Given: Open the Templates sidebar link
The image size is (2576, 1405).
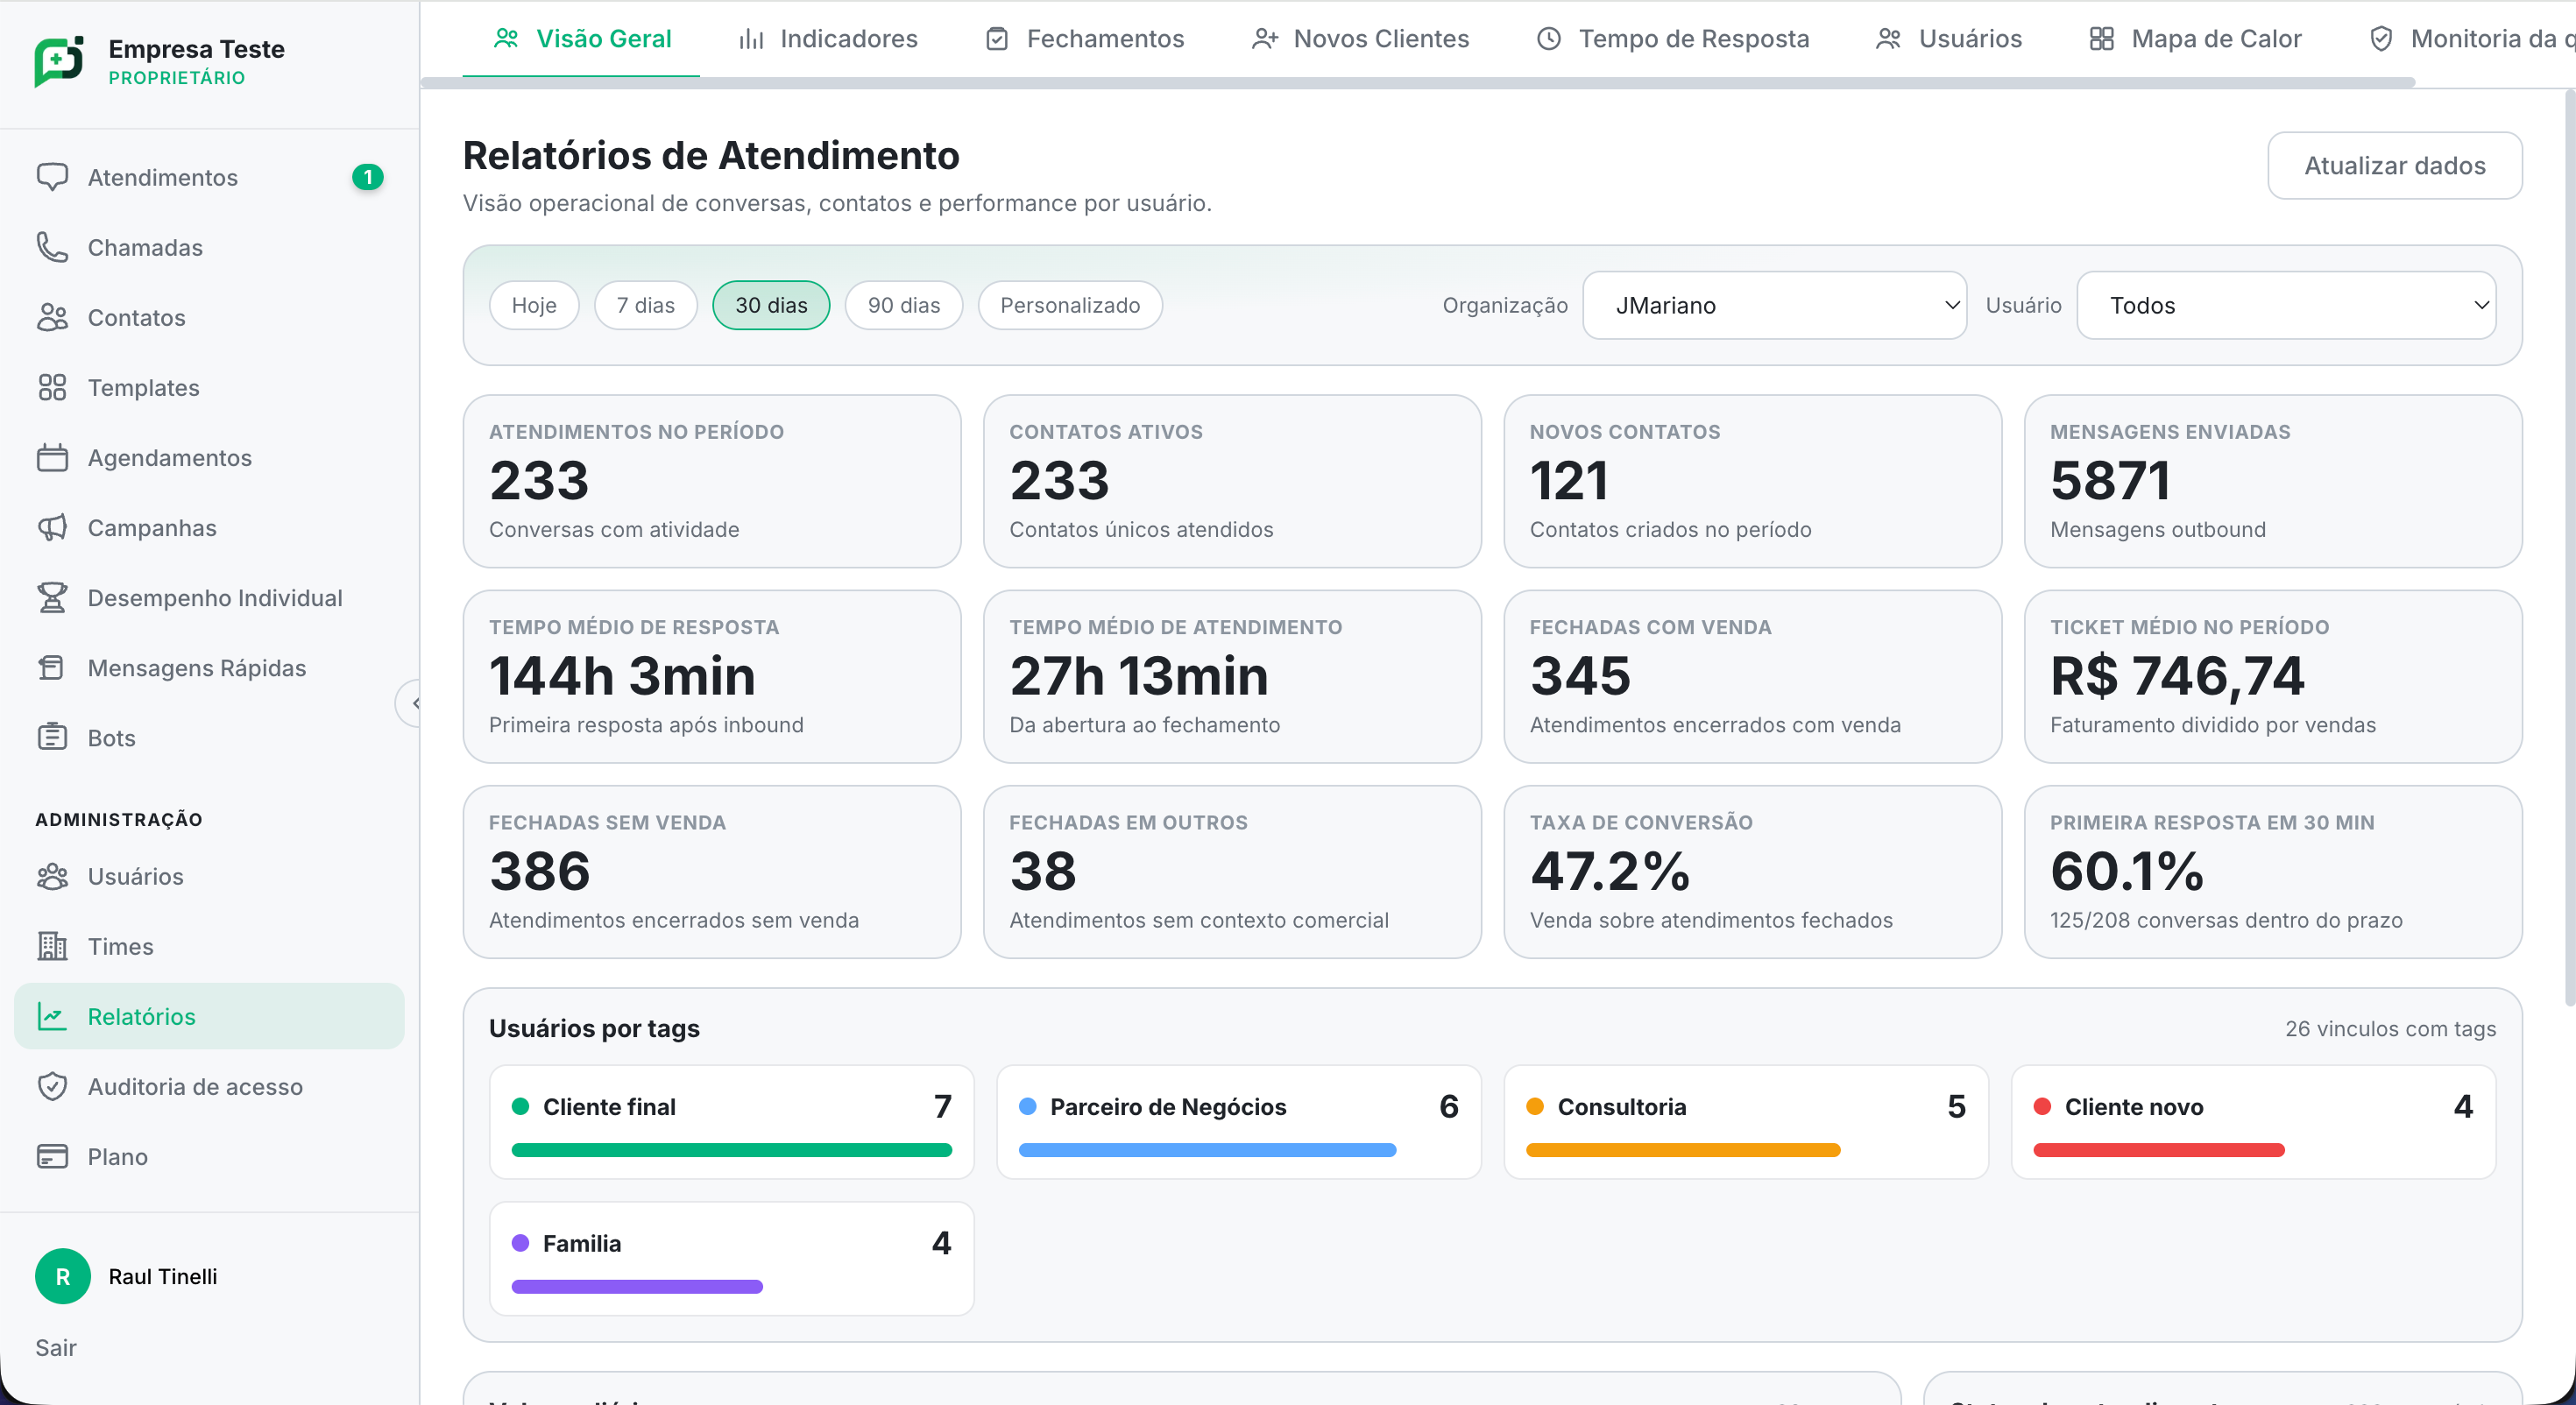Looking at the screenshot, I should [x=209, y=387].
